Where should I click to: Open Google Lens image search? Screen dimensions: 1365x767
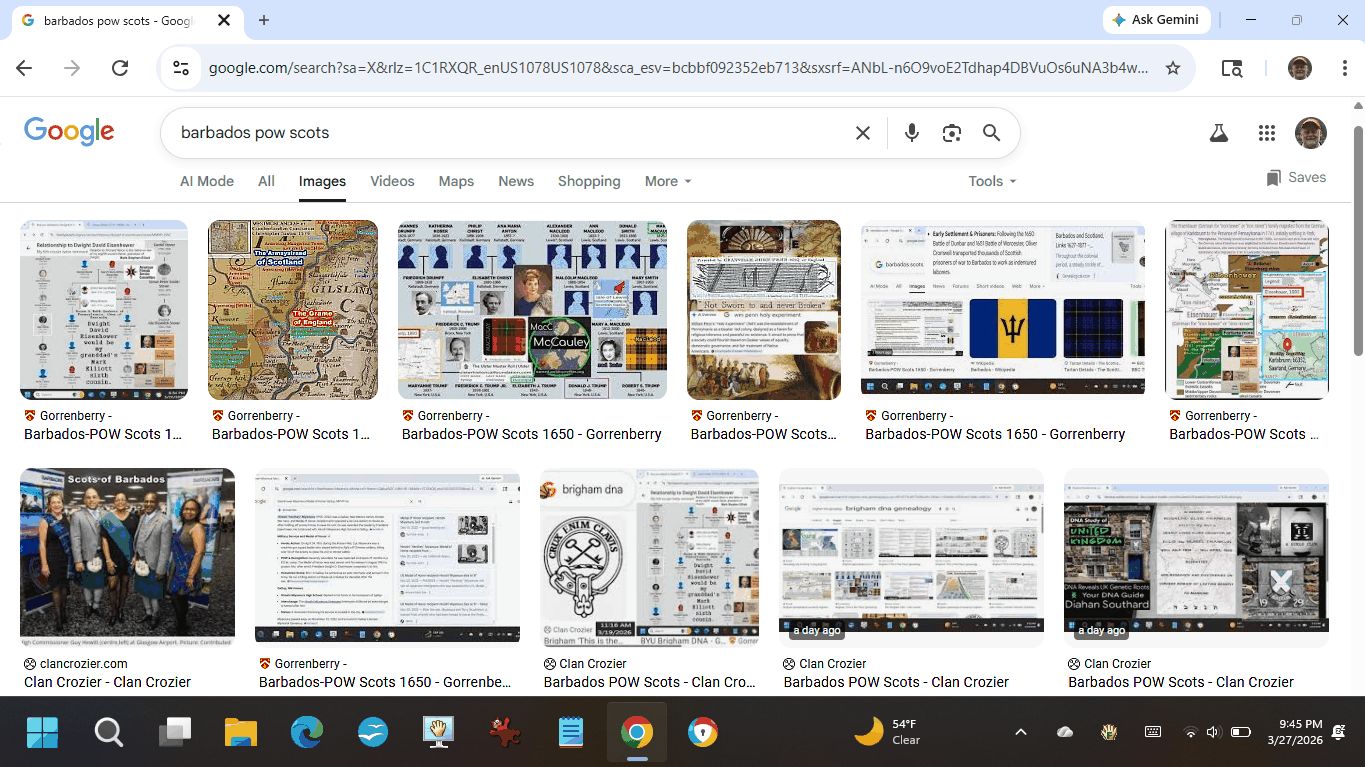tap(951, 133)
